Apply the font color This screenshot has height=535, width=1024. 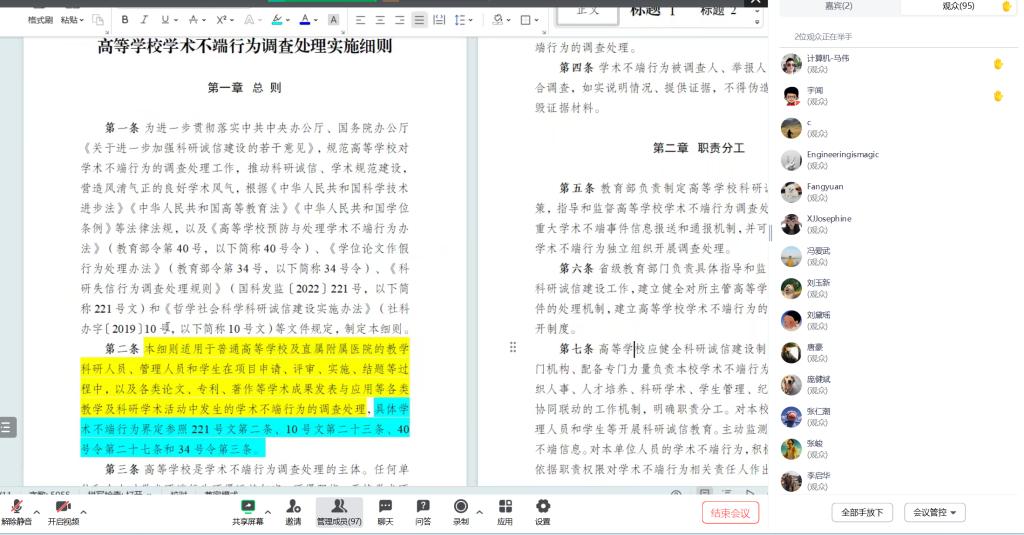point(304,20)
